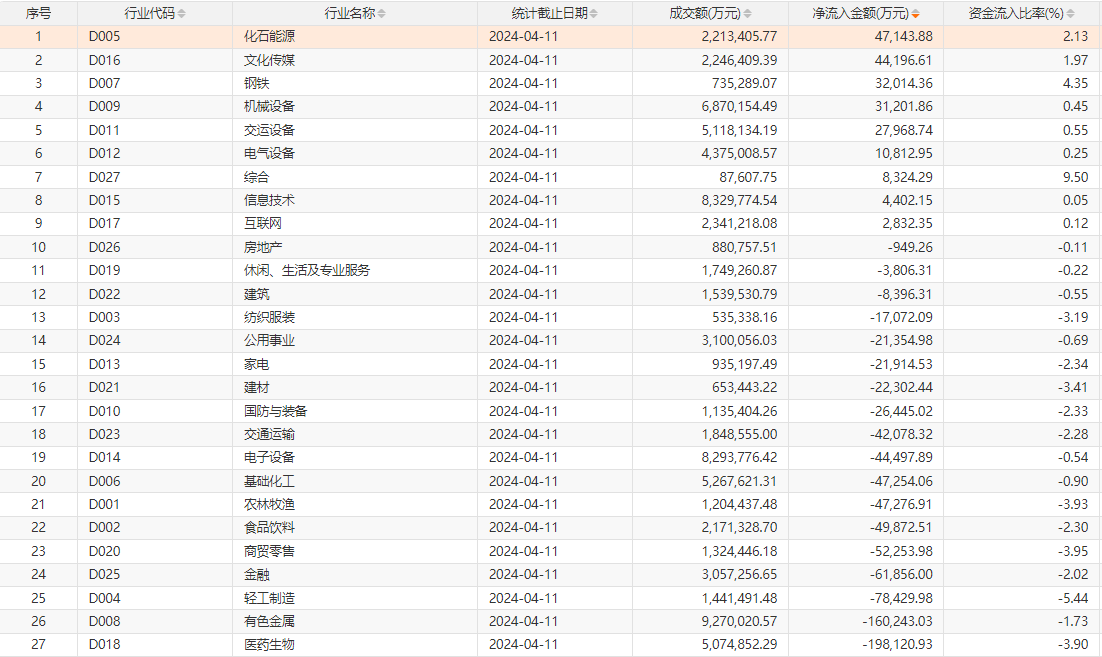
Task: Select industry code D007
Action: (104, 84)
